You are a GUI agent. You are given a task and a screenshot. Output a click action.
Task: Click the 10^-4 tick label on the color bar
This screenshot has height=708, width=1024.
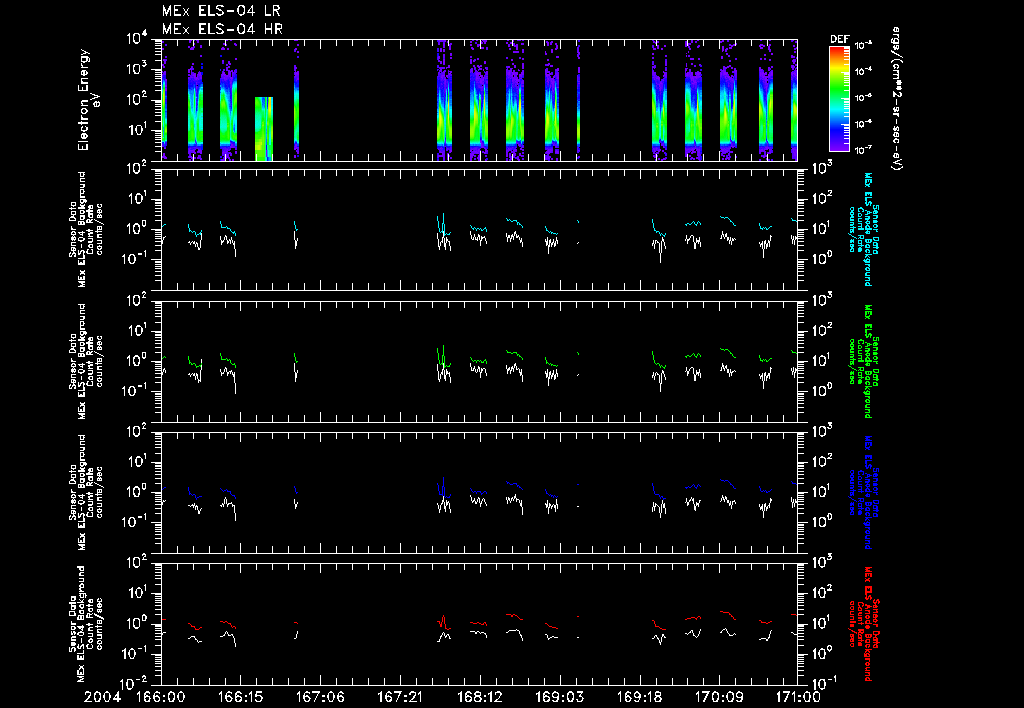click(863, 71)
